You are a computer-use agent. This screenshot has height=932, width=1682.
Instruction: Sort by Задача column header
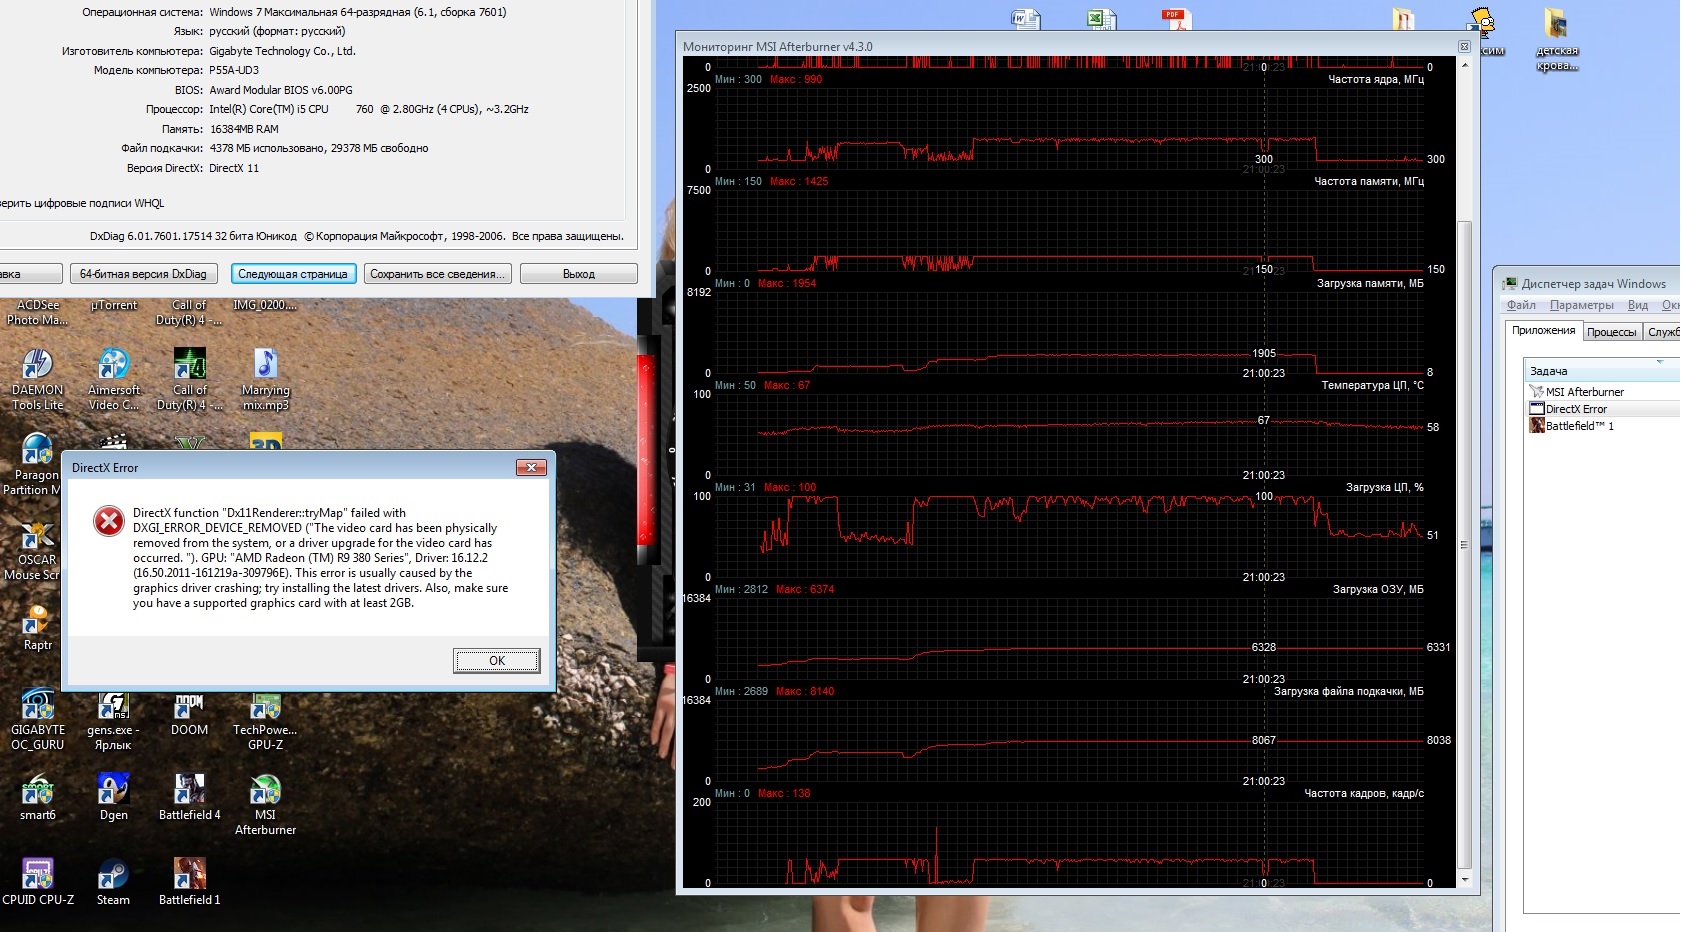click(1601, 371)
